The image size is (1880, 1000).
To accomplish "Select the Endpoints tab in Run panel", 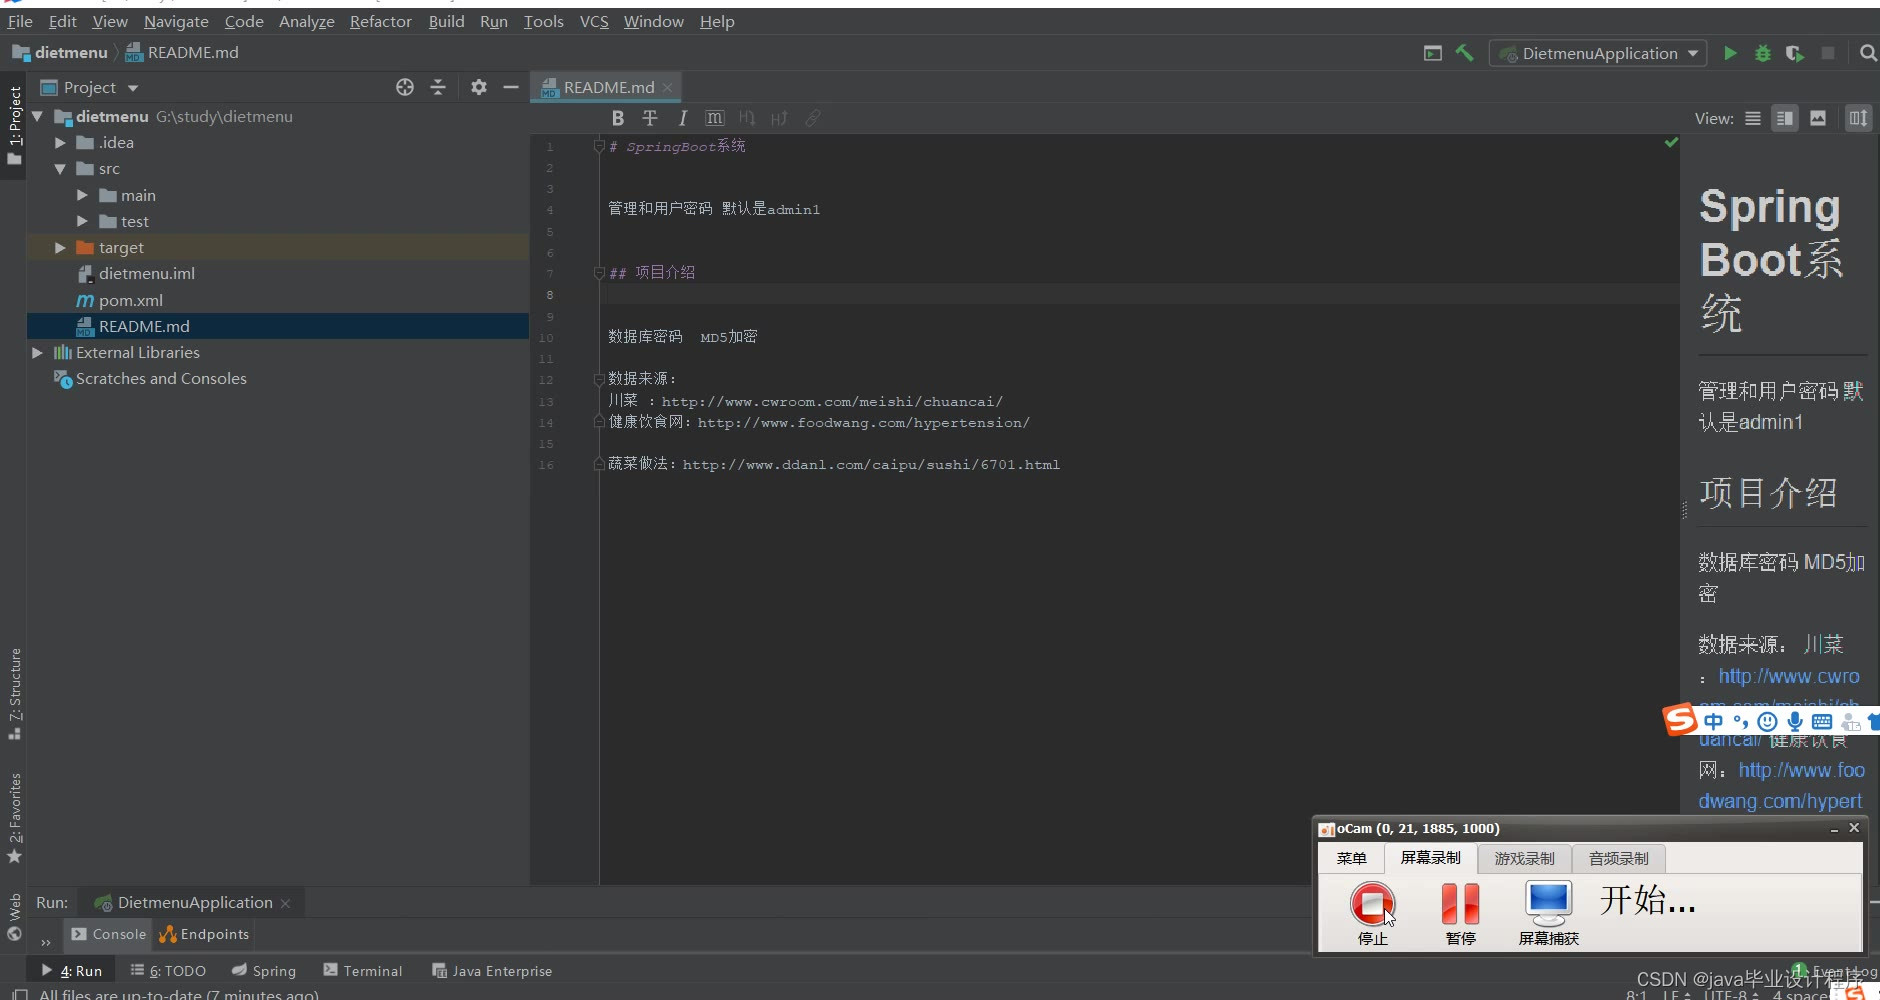I will [x=204, y=934].
